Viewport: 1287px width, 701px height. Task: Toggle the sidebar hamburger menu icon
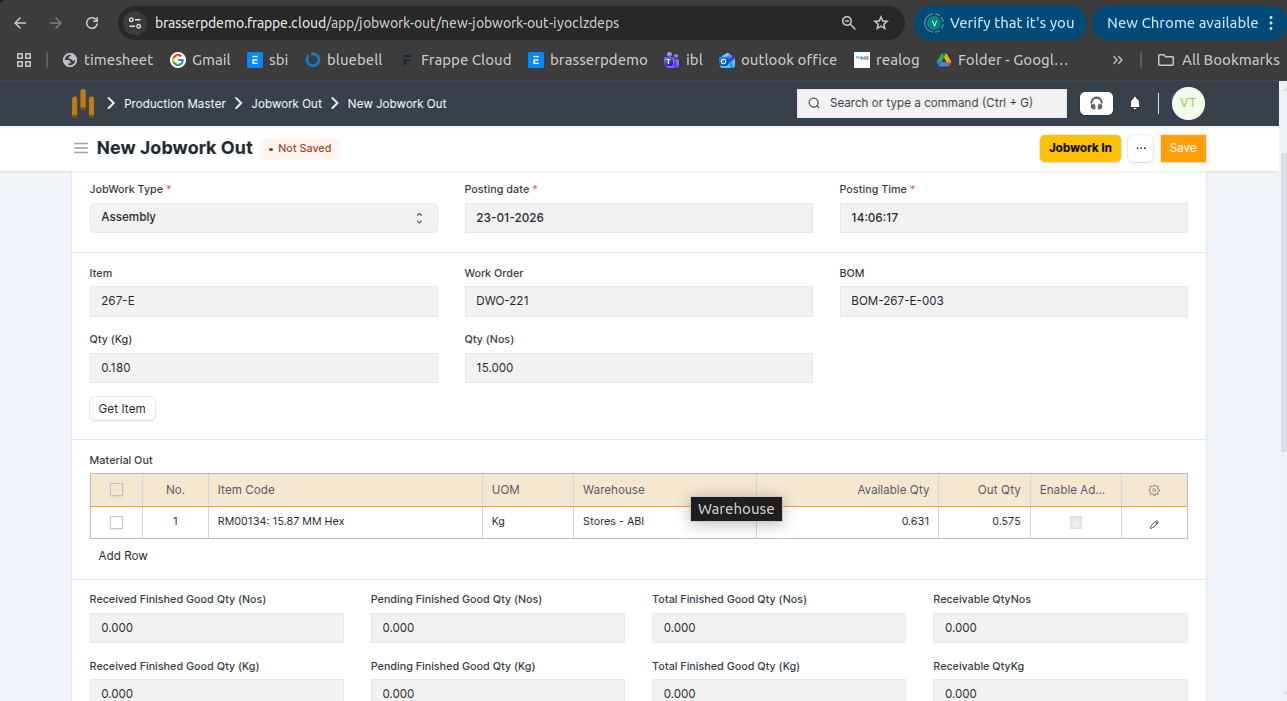click(x=81, y=148)
